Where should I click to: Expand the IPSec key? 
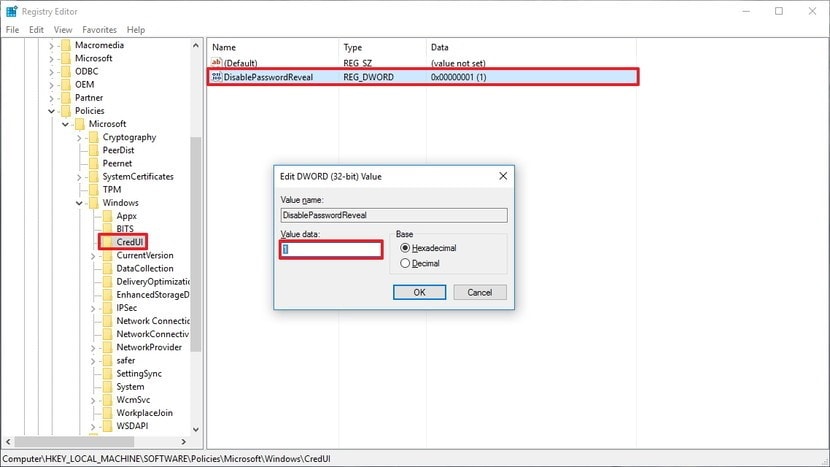[93, 308]
